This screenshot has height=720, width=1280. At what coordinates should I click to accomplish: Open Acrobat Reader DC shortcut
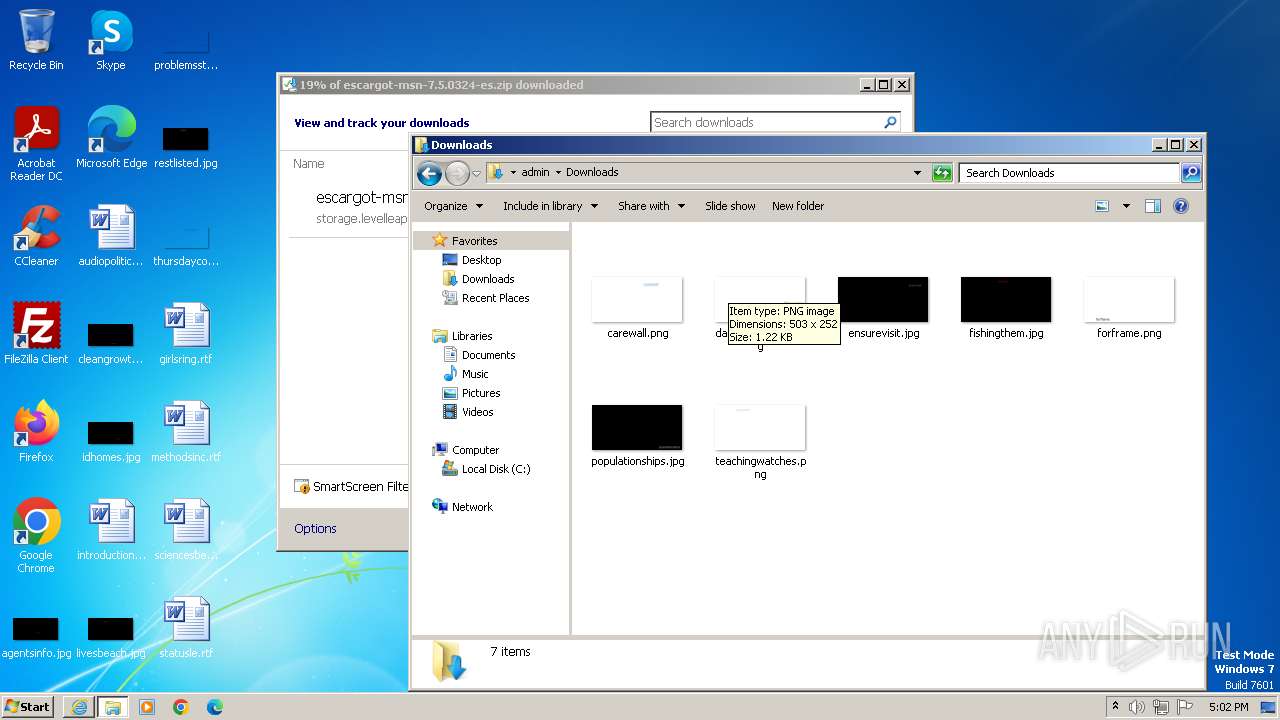click(x=36, y=144)
